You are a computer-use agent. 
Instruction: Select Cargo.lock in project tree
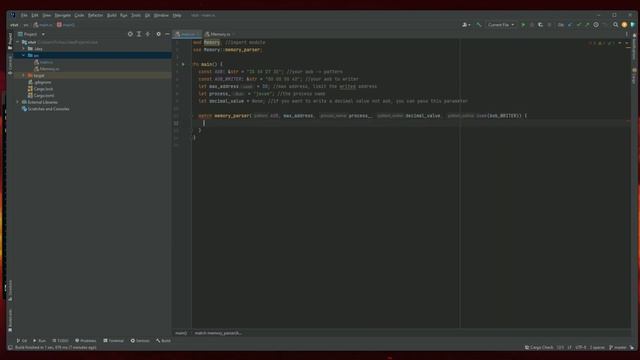coord(40,89)
